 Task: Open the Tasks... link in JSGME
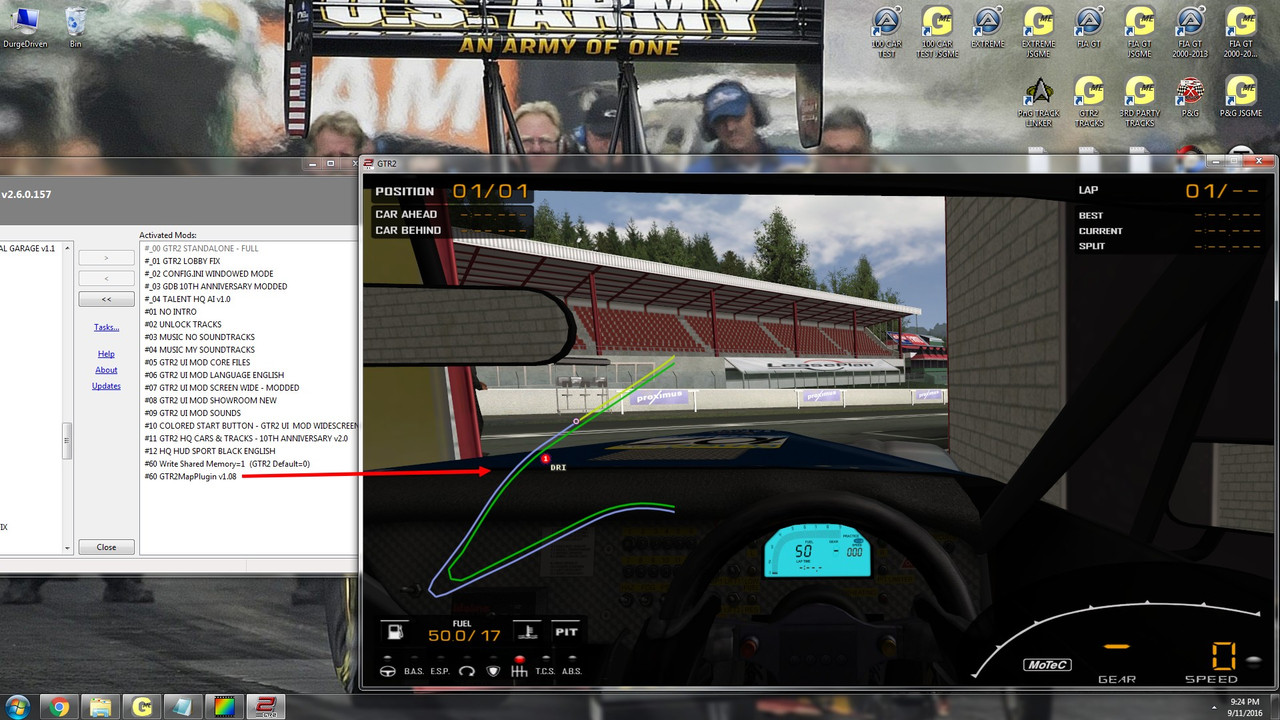tap(106, 327)
